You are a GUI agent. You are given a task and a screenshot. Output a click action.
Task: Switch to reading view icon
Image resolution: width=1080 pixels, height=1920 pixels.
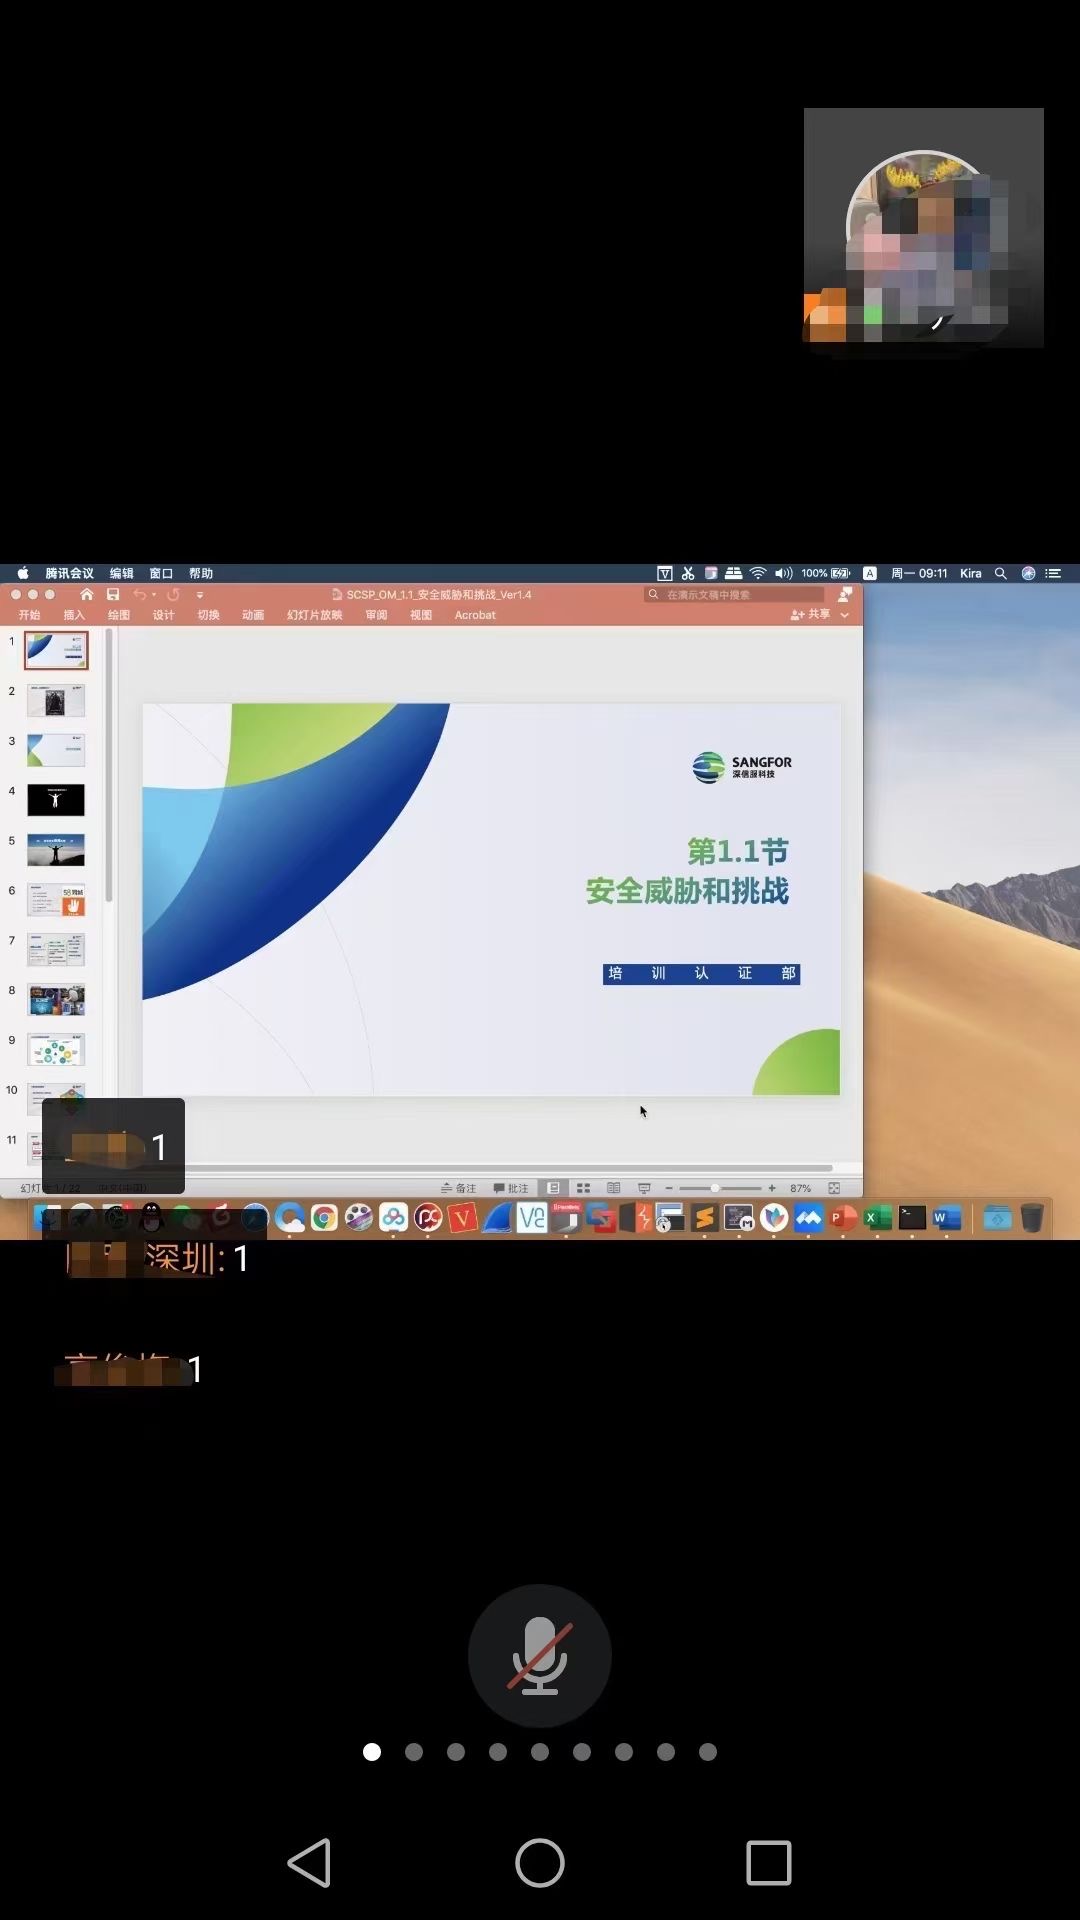[x=613, y=1188]
